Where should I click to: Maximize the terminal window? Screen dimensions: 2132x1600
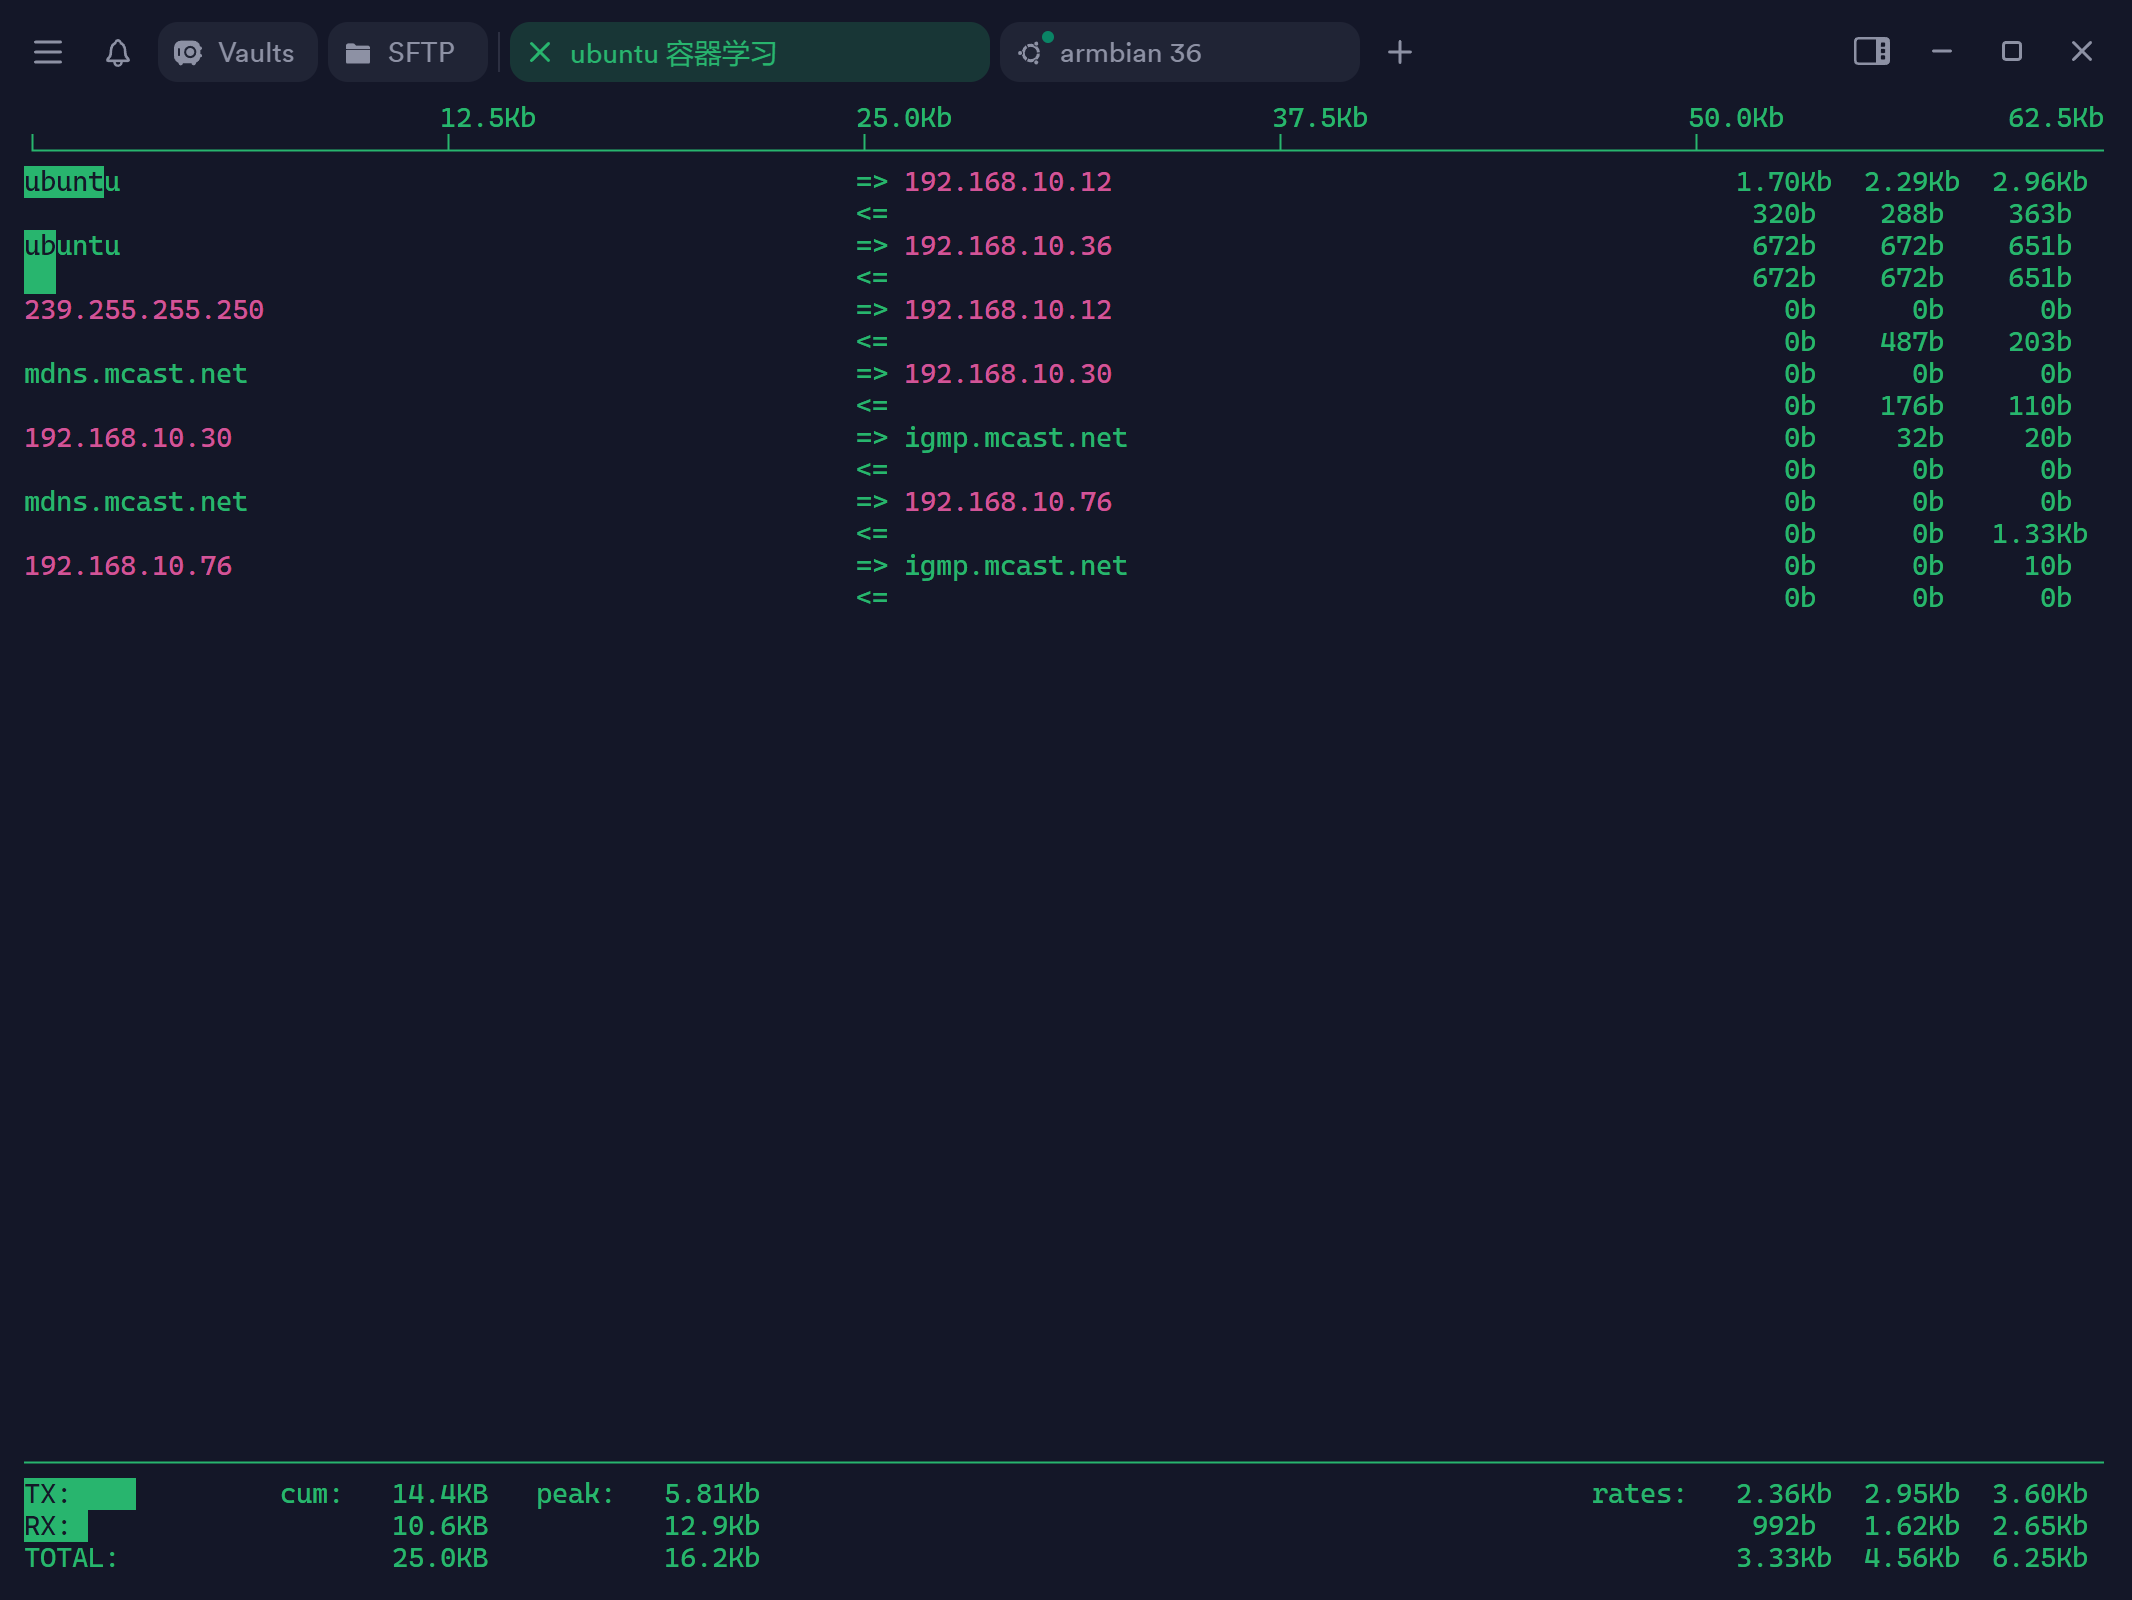2012,51
